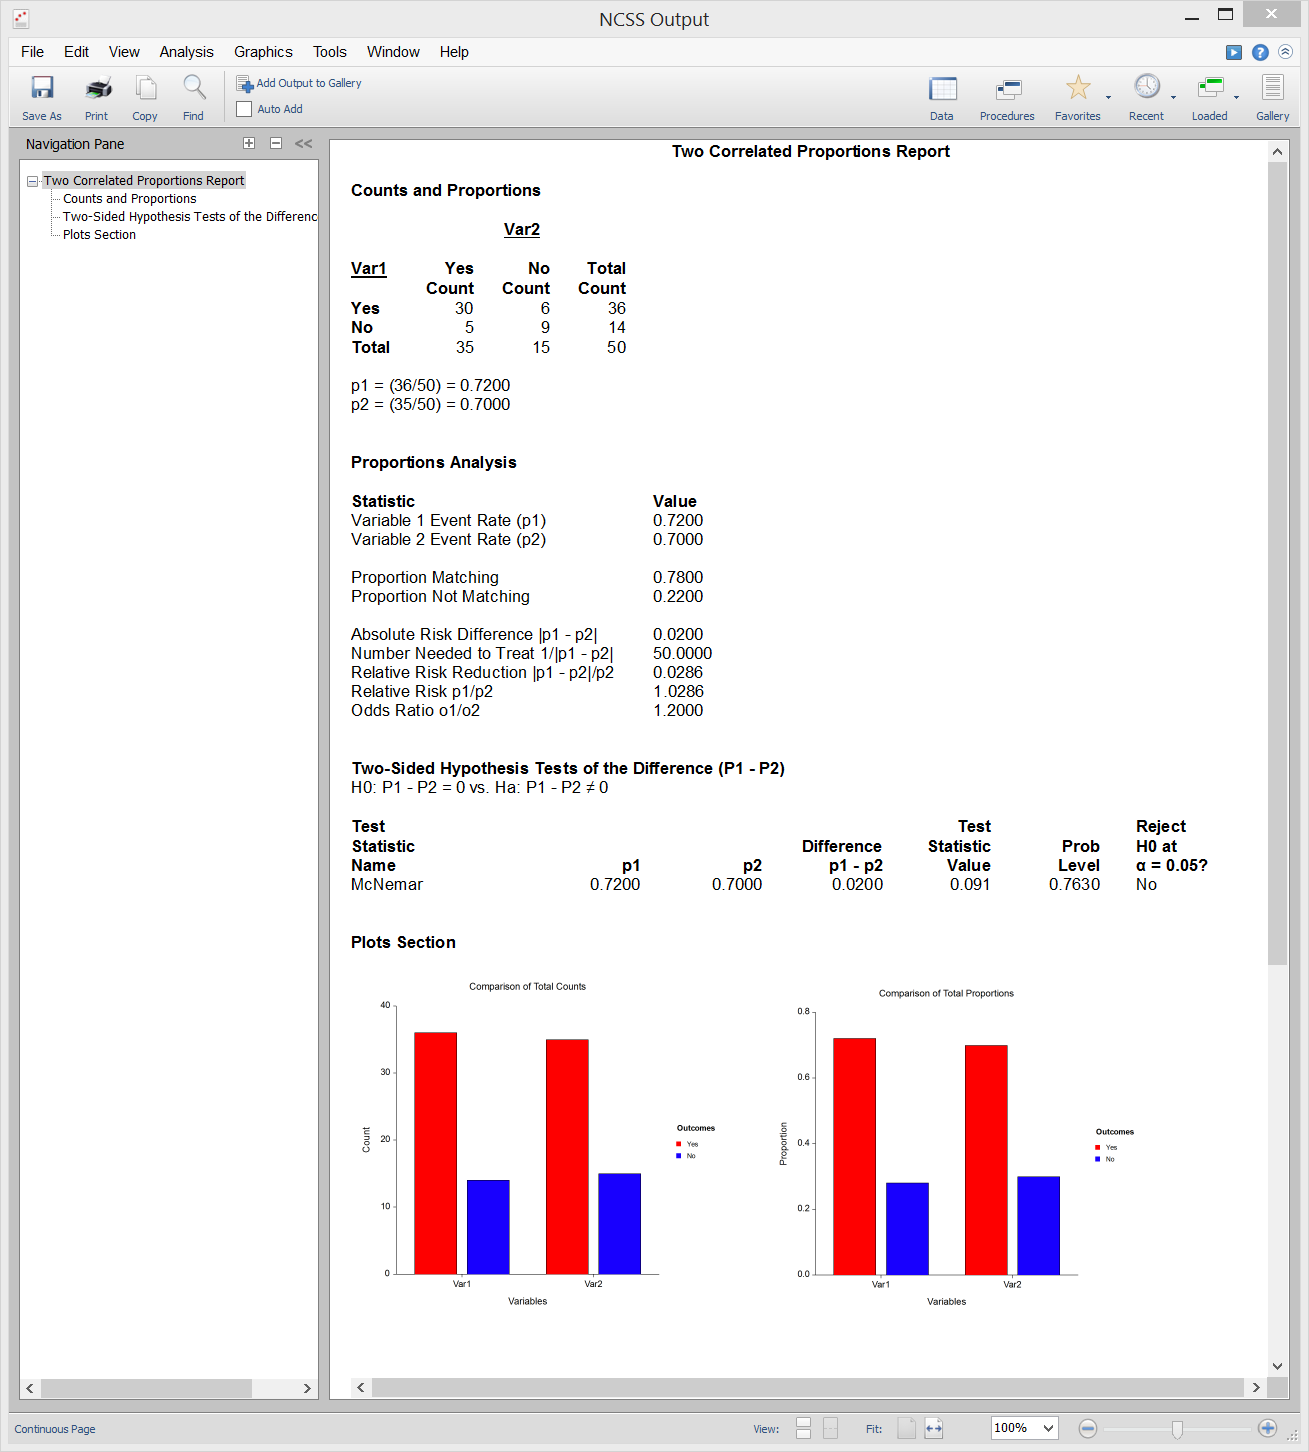Viewport: 1309px width, 1452px height.
Task: Click the Loaded procedures icon
Action: [1210, 88]
